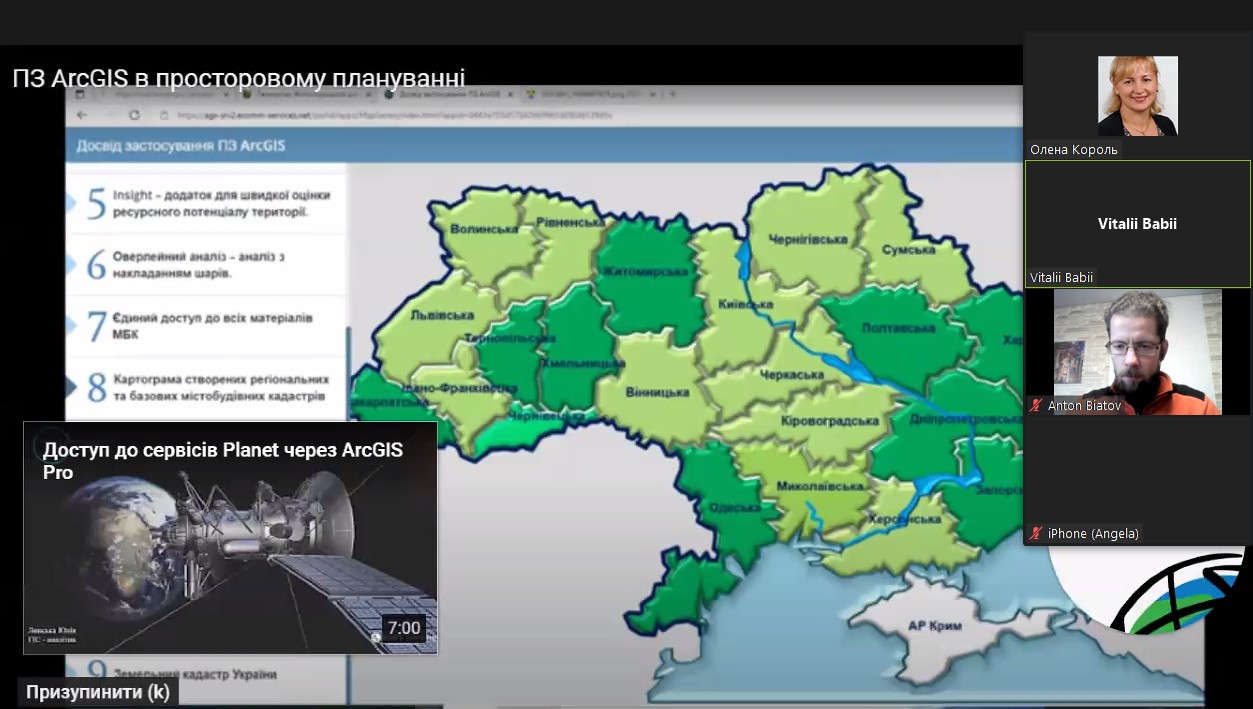Click the АР Крим region on the map
Screen dimensions: 1253x709
(x=935, y=626)
